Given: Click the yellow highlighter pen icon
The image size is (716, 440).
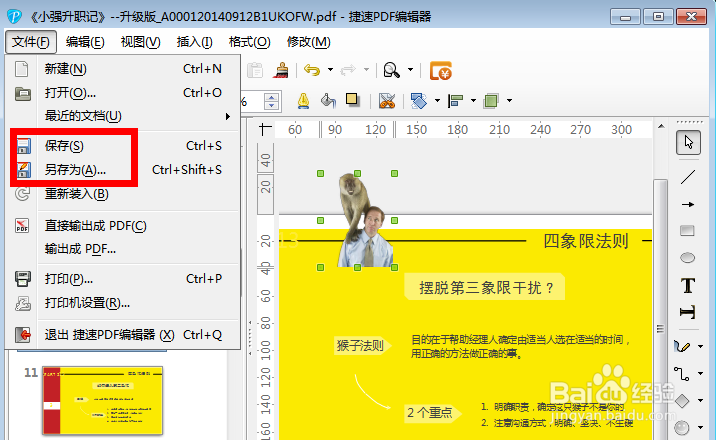Looking at the screenshot, I should pyautogui.click(x=303, y=100).
